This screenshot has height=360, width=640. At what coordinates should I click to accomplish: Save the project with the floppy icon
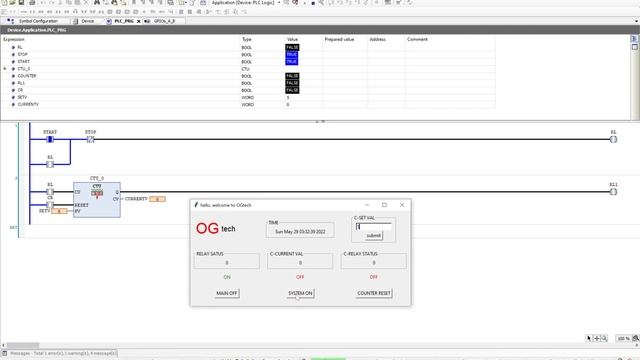tap(21, 2)
